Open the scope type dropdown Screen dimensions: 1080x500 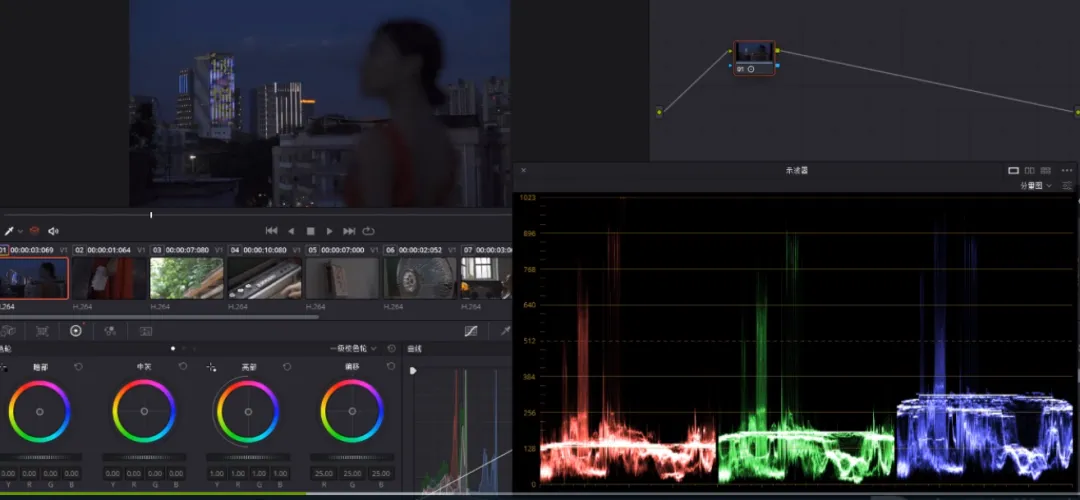click(x=1035, y=186)
